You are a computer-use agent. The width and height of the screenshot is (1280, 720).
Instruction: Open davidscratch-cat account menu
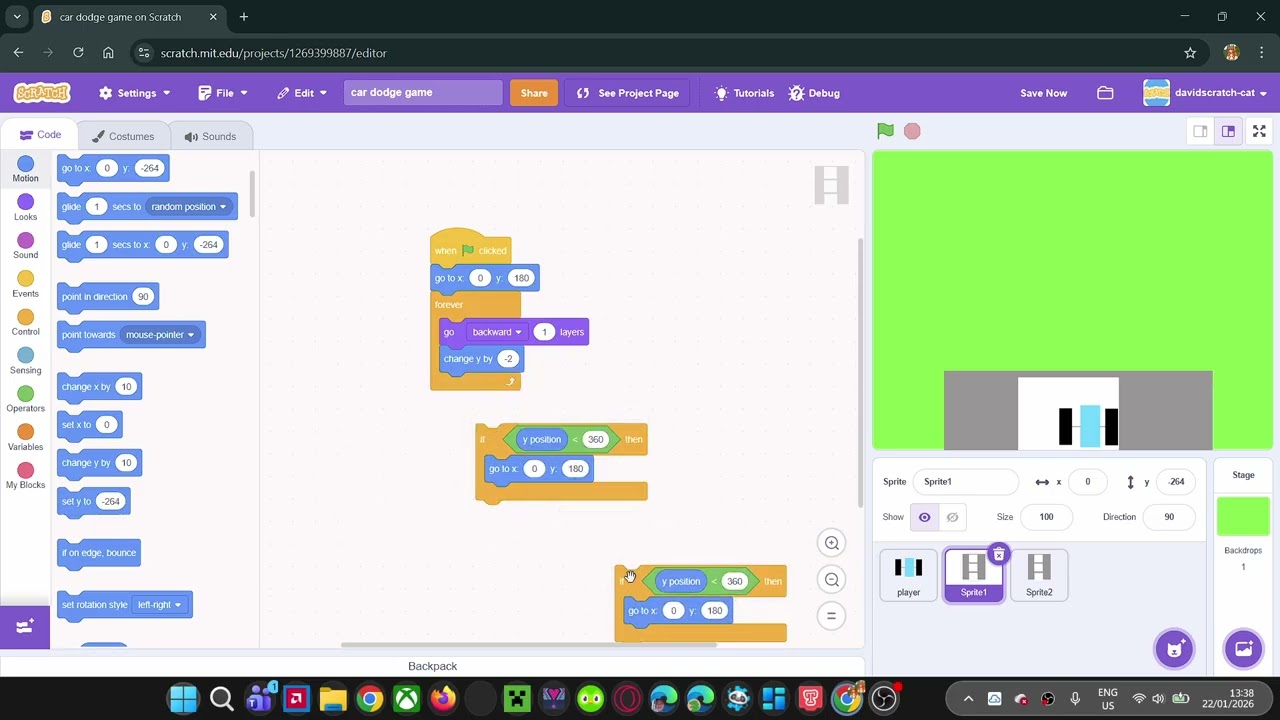tap(1205, 93)
